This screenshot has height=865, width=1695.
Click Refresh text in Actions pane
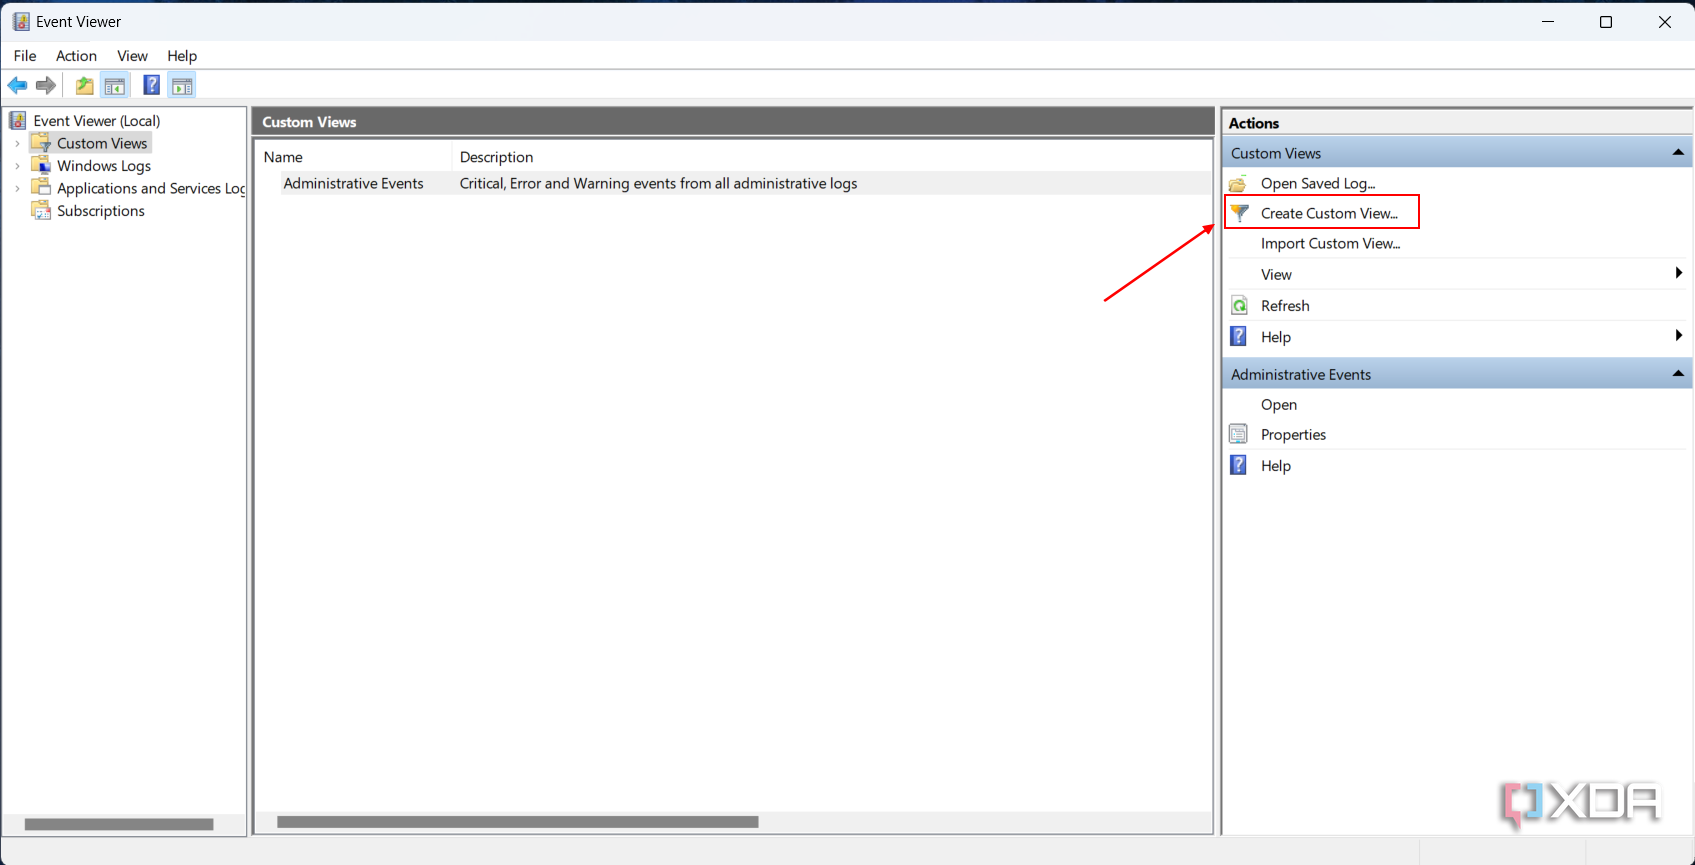[1285, 306]
